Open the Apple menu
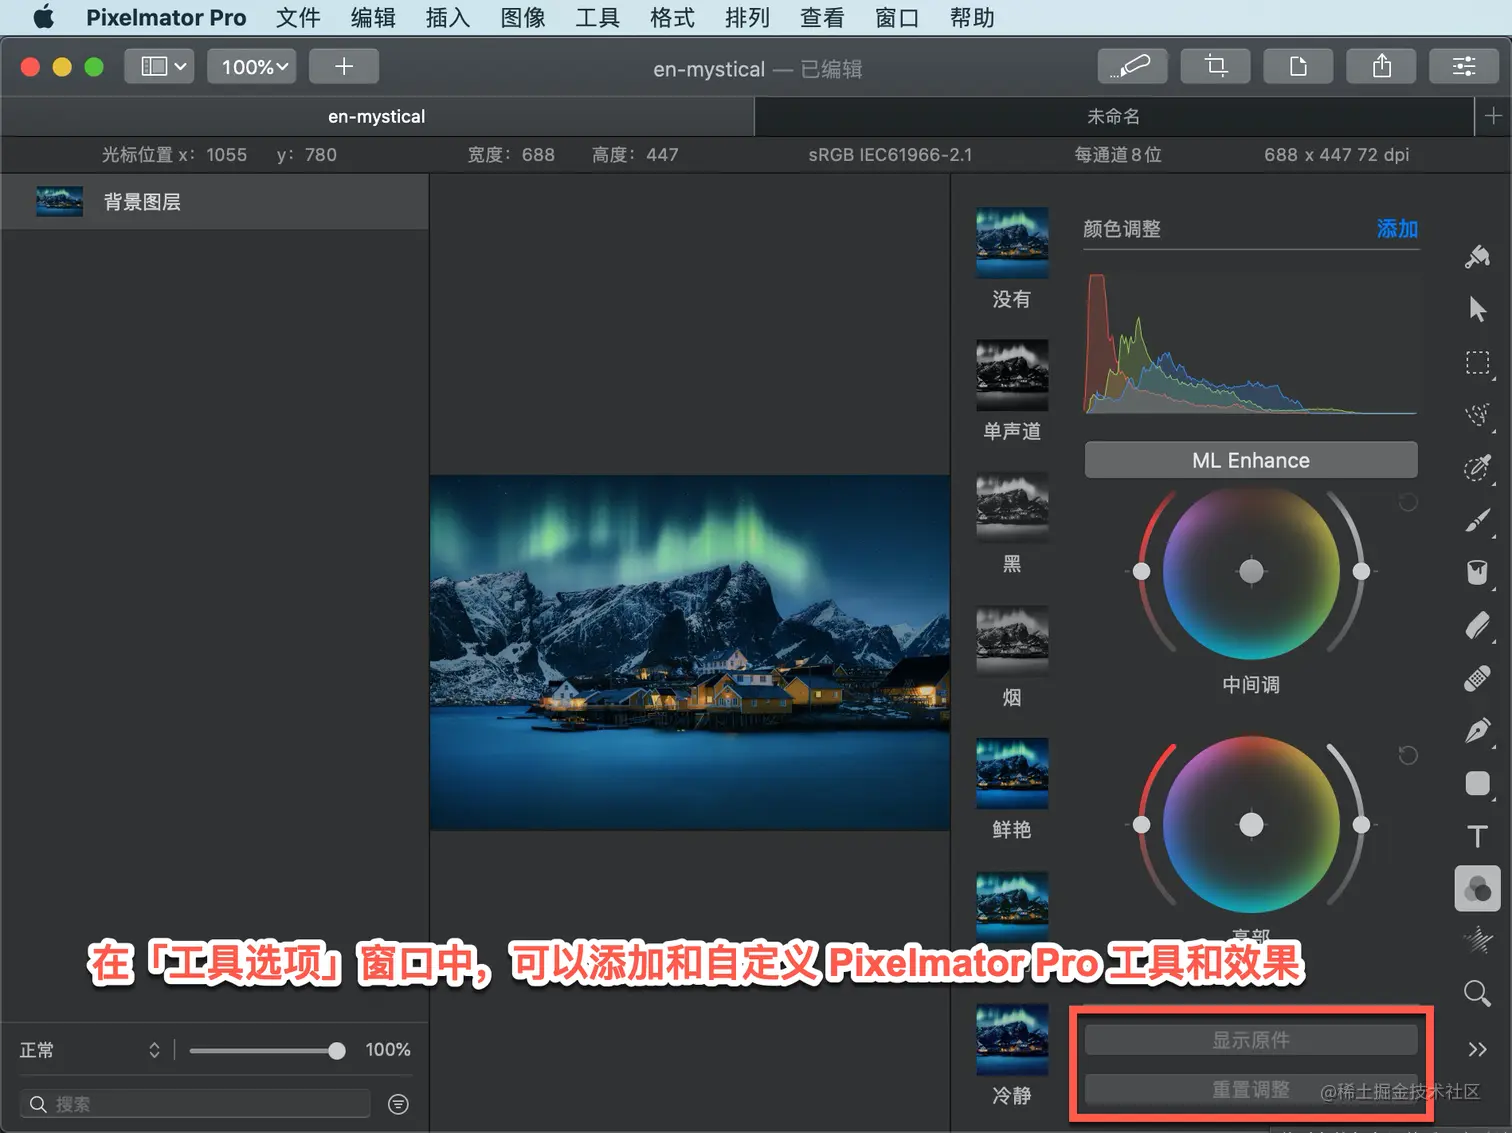Screen dimensions: 1512x1133 pos(44,18)
